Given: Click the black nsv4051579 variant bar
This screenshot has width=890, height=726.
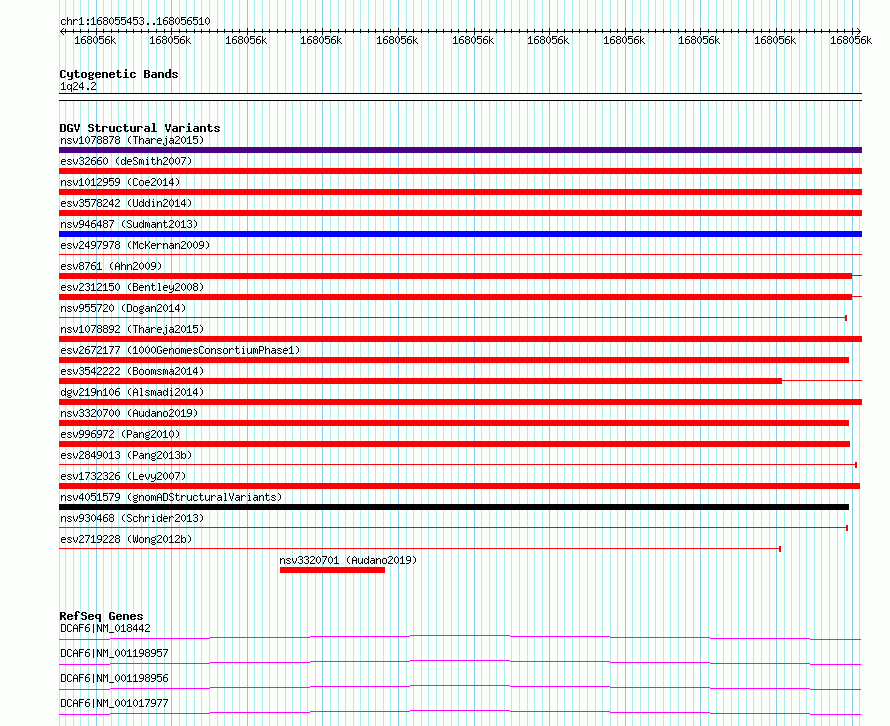Looking at the screenshot, I should [x=454, y=507].
